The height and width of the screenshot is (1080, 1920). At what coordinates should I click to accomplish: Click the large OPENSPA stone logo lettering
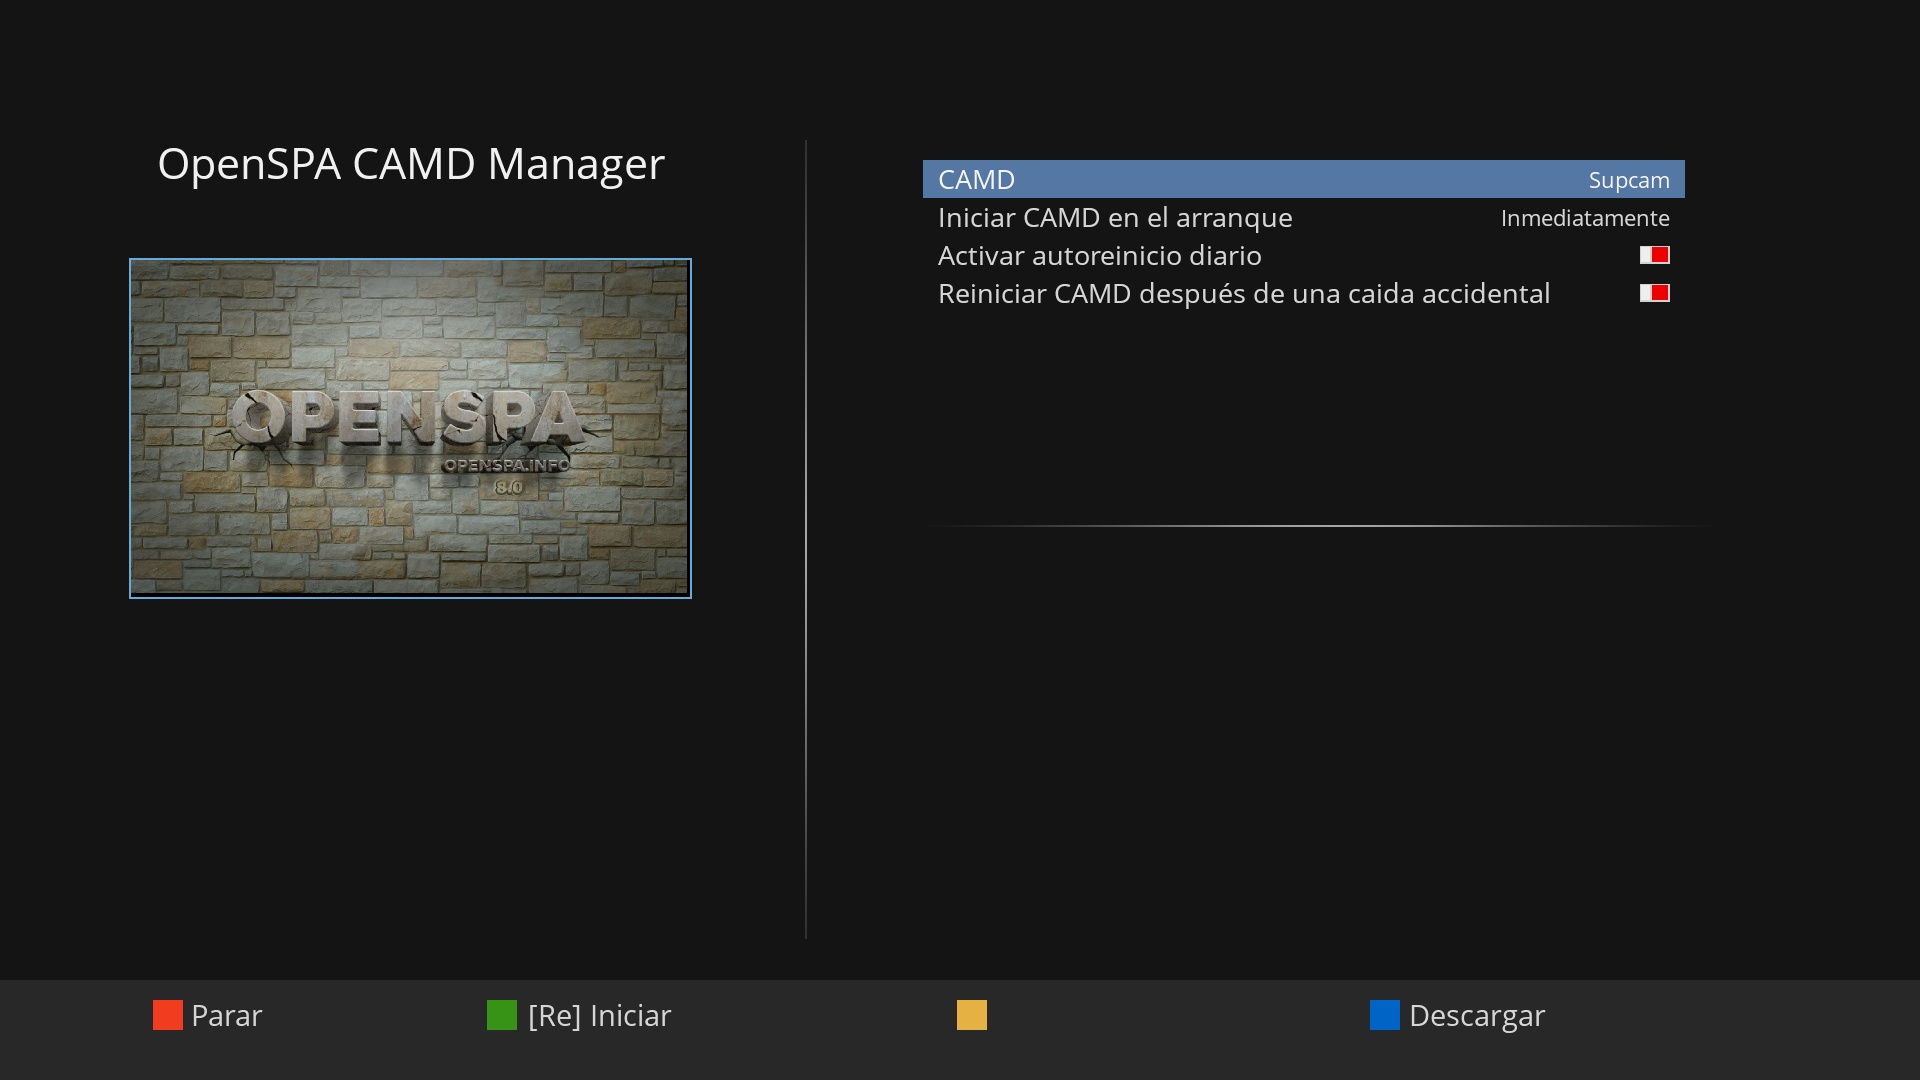pos(405,418)
